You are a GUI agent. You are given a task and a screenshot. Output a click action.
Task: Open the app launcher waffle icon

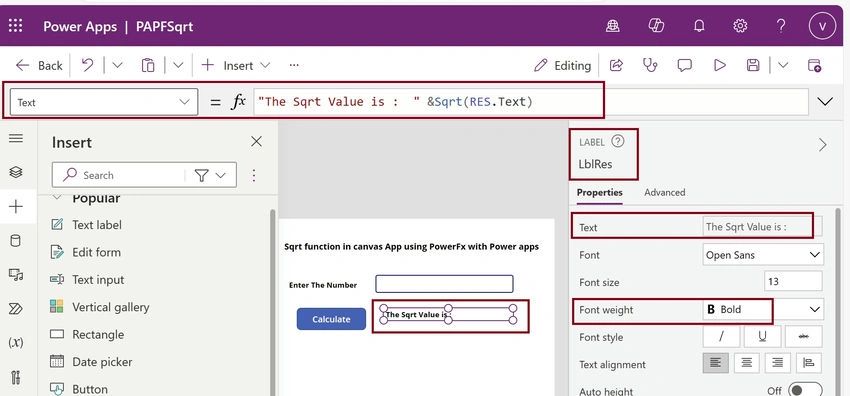[x=16, y=26]
